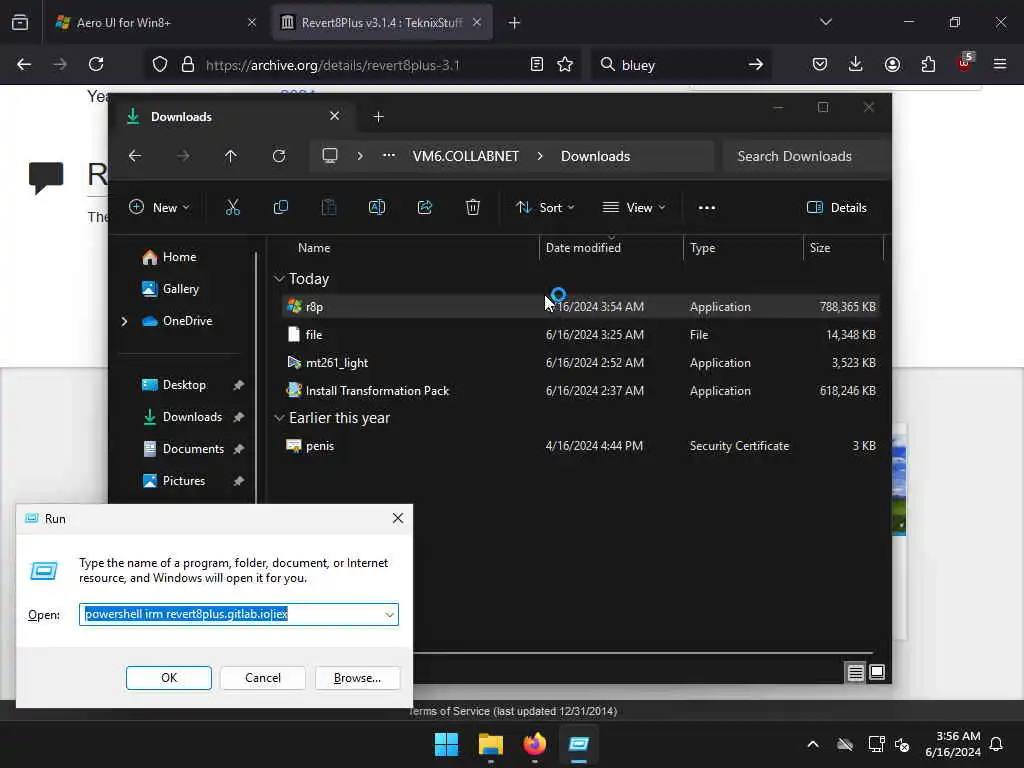Go up one folder level in Explorer
The width and height of the screenshot is (1024, 768).
(x=231, y=156)
